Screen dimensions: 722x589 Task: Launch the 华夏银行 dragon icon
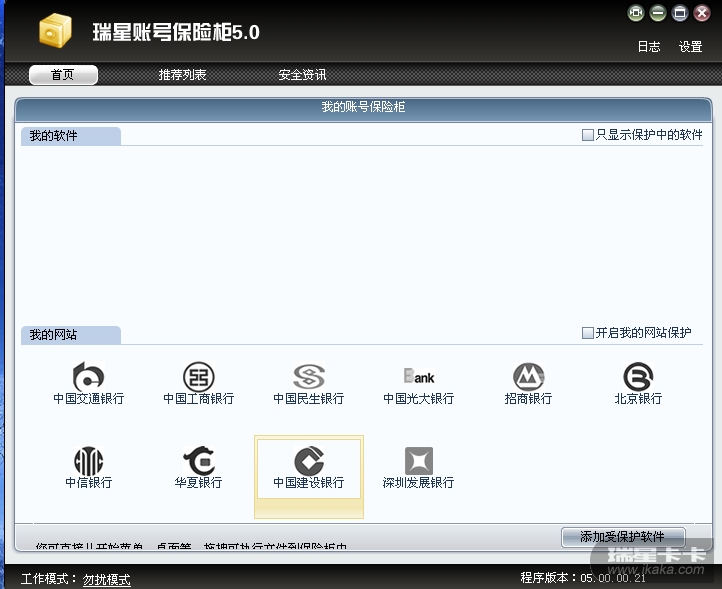tap(198, 461)
